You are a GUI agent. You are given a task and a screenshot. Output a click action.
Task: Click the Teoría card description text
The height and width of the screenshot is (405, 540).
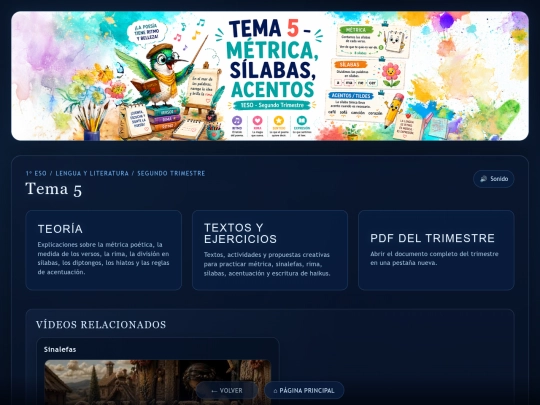pyautogui.click(x=103, y=258)
